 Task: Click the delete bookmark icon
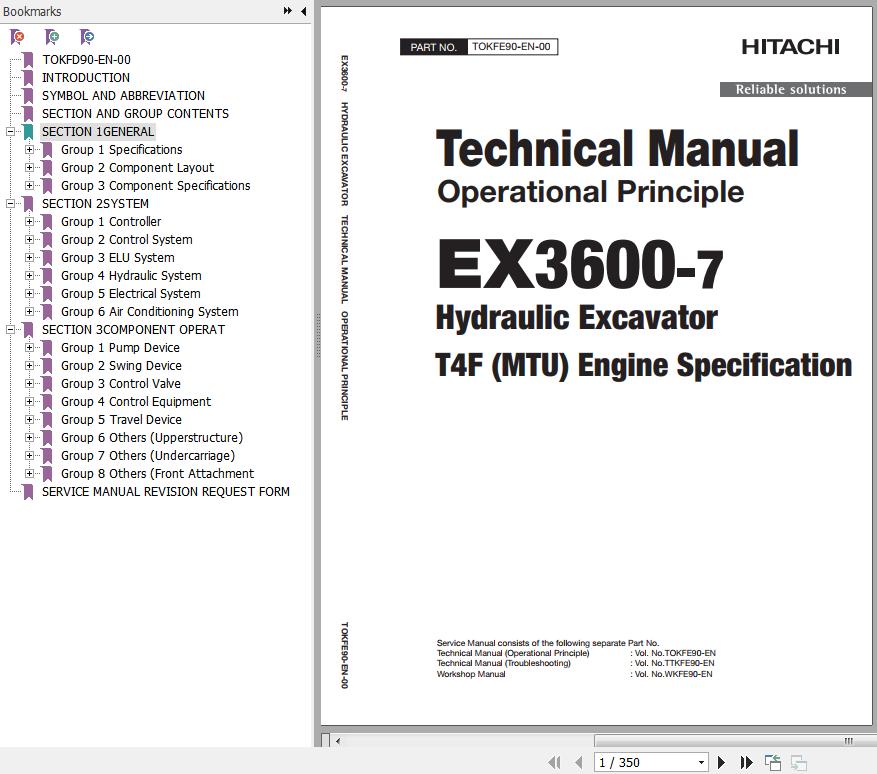pos(17,37)
